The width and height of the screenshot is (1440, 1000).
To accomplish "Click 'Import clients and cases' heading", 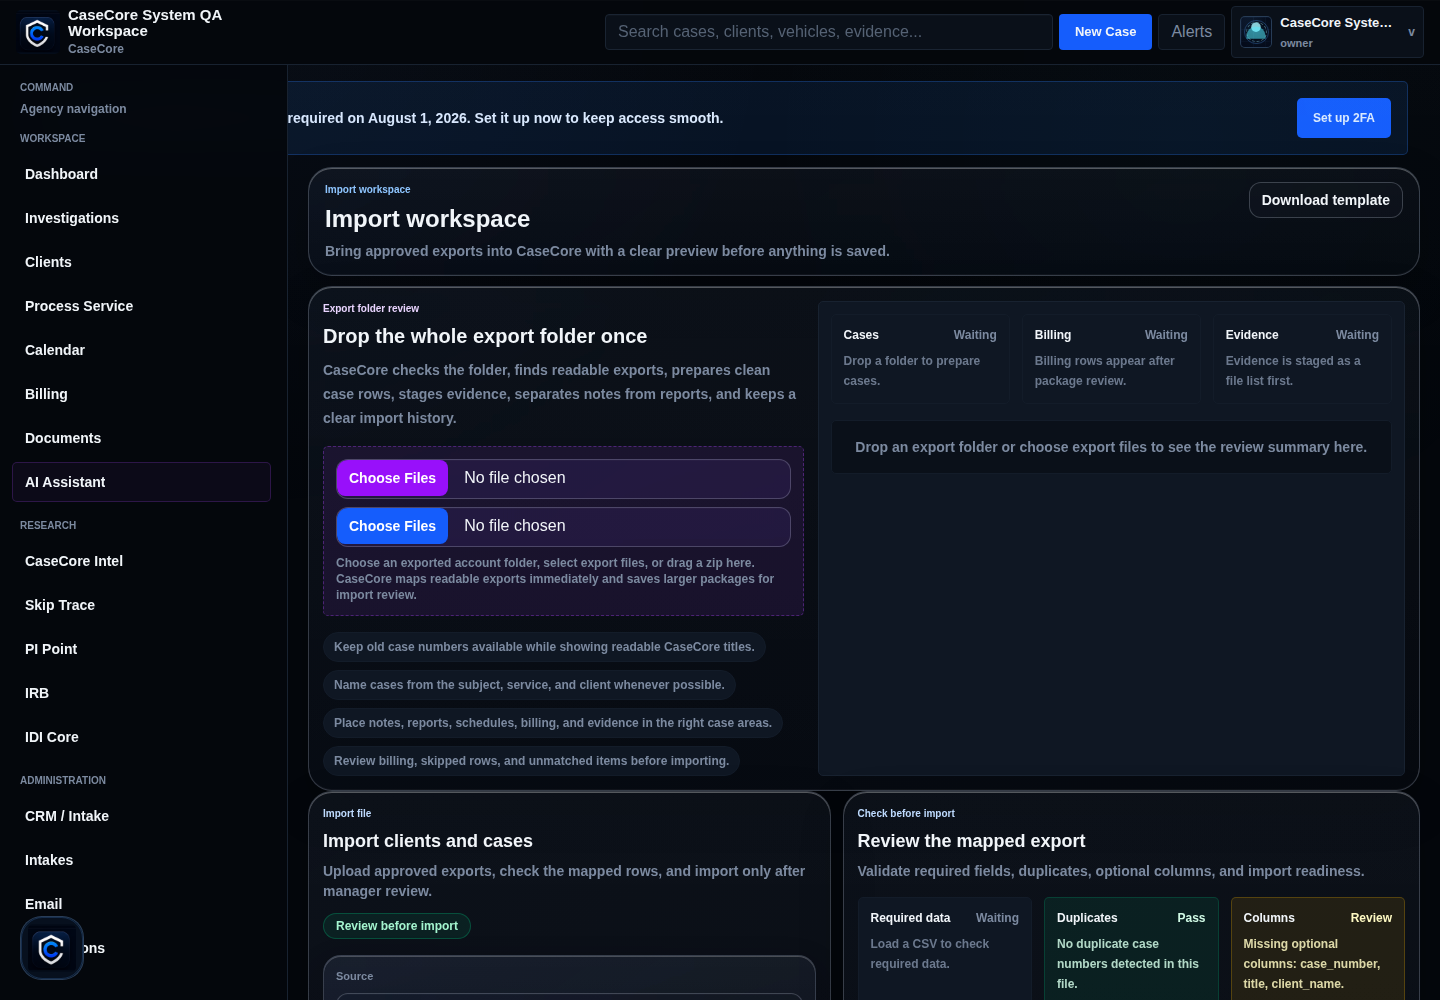I will [x=428, y=841].
